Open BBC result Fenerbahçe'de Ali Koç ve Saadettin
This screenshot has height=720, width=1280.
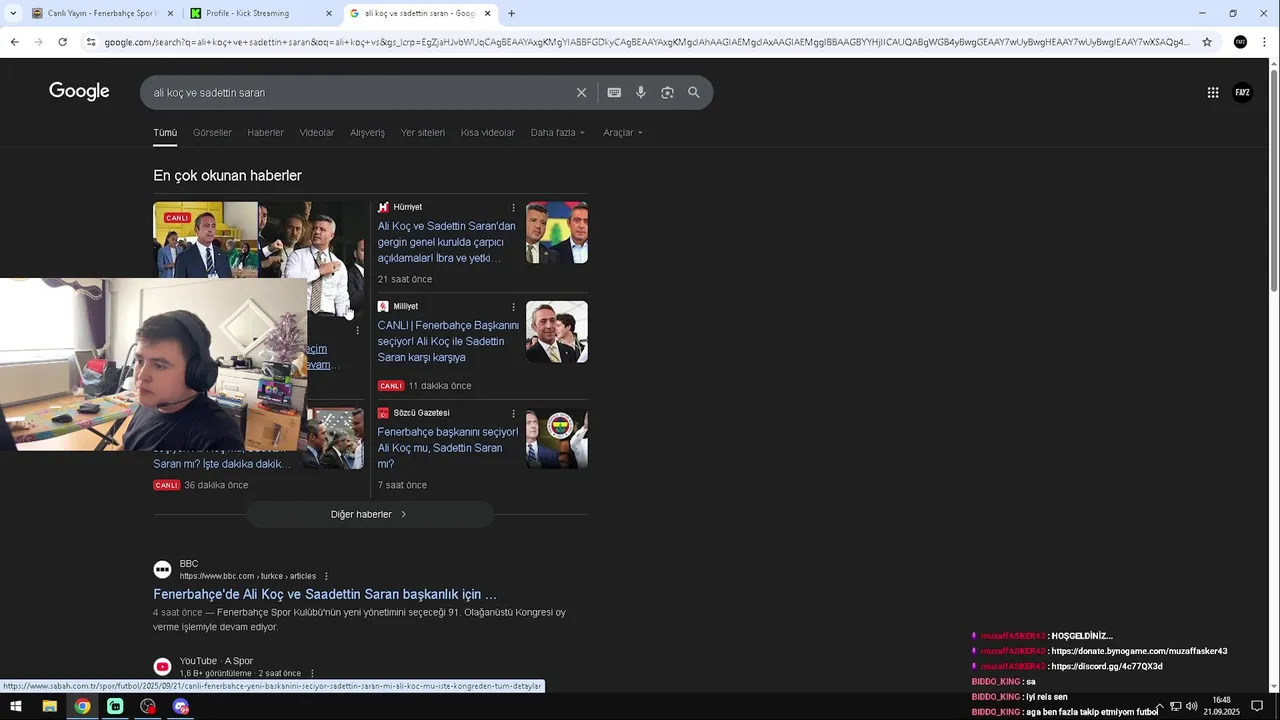click(x=325, y=594)
